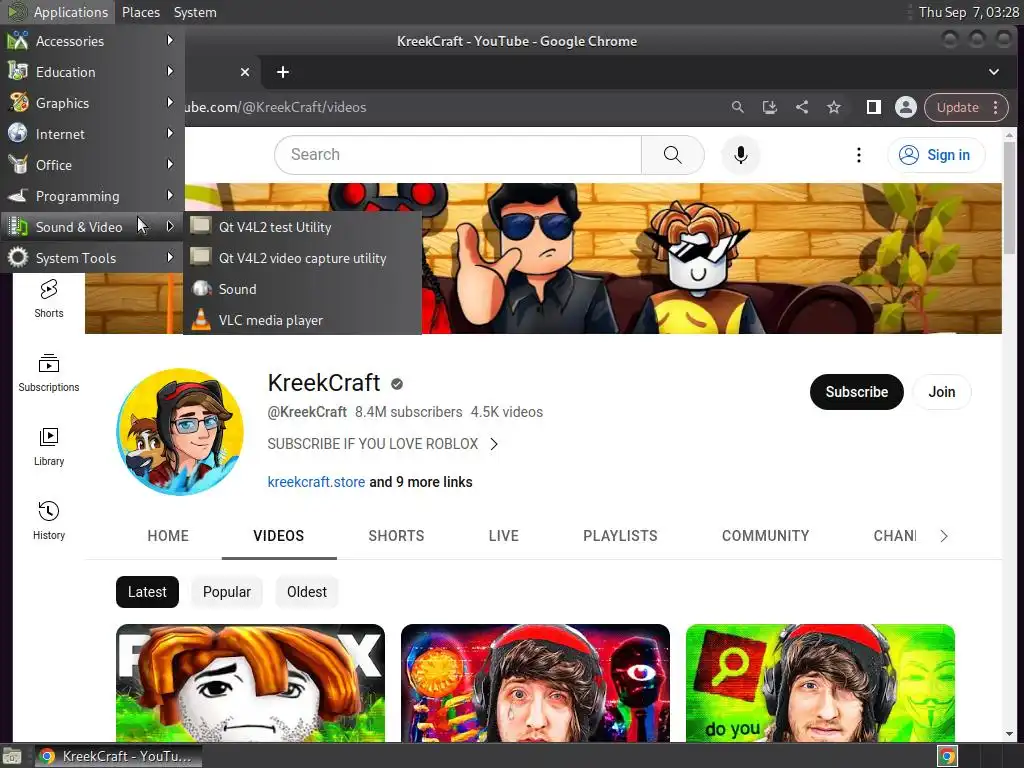
Task: Switch to the COMMUNITY channel tab
Action: [765, 536]
